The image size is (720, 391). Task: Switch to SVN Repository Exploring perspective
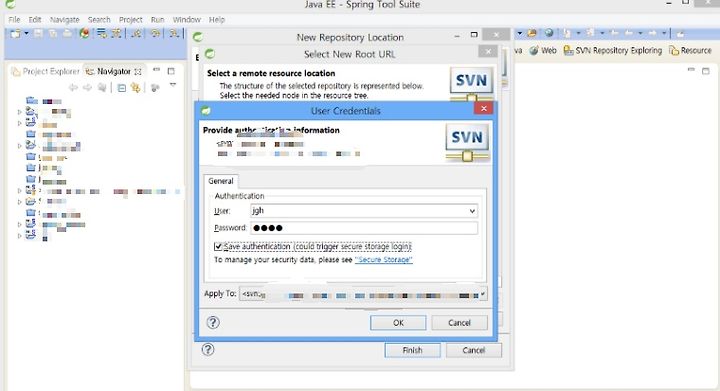click(x=613, y=50)
